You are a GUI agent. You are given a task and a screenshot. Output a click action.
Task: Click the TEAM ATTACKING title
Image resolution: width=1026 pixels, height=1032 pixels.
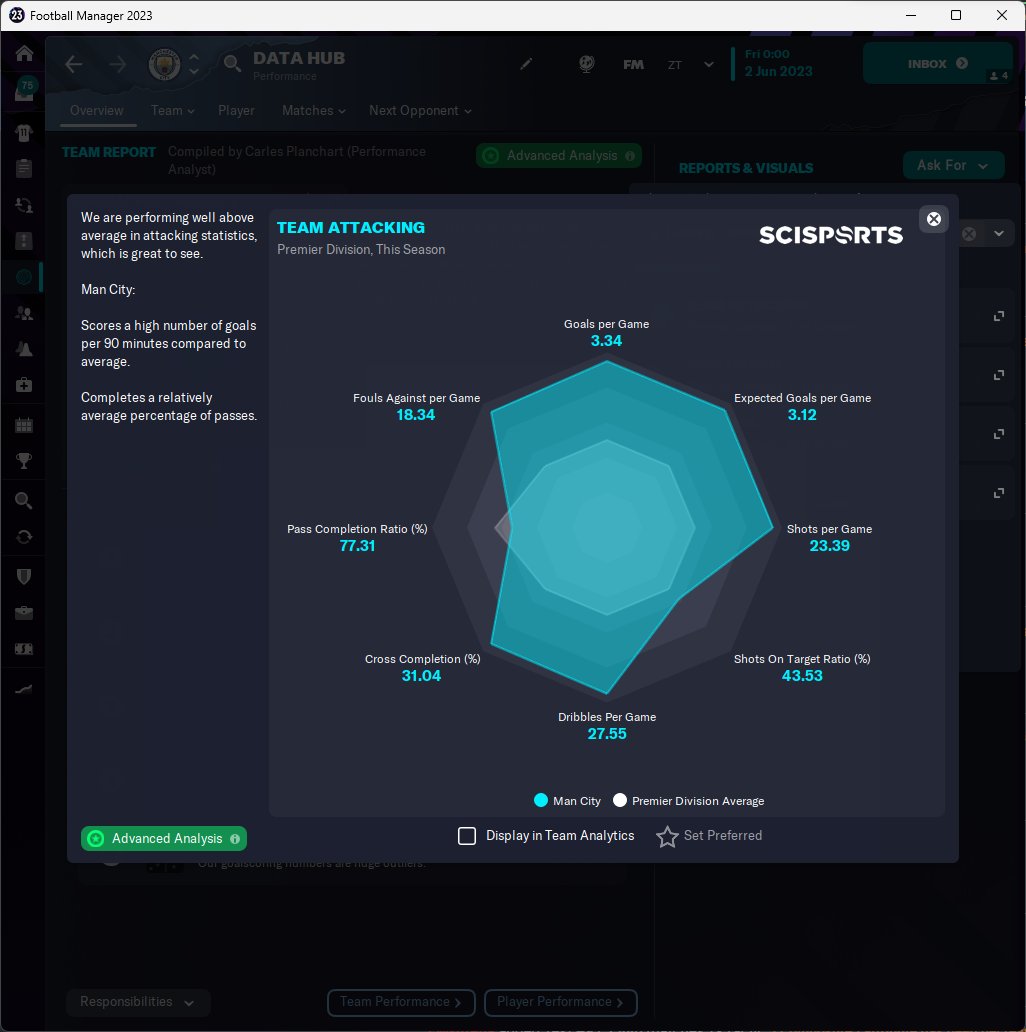pos(351,228)
